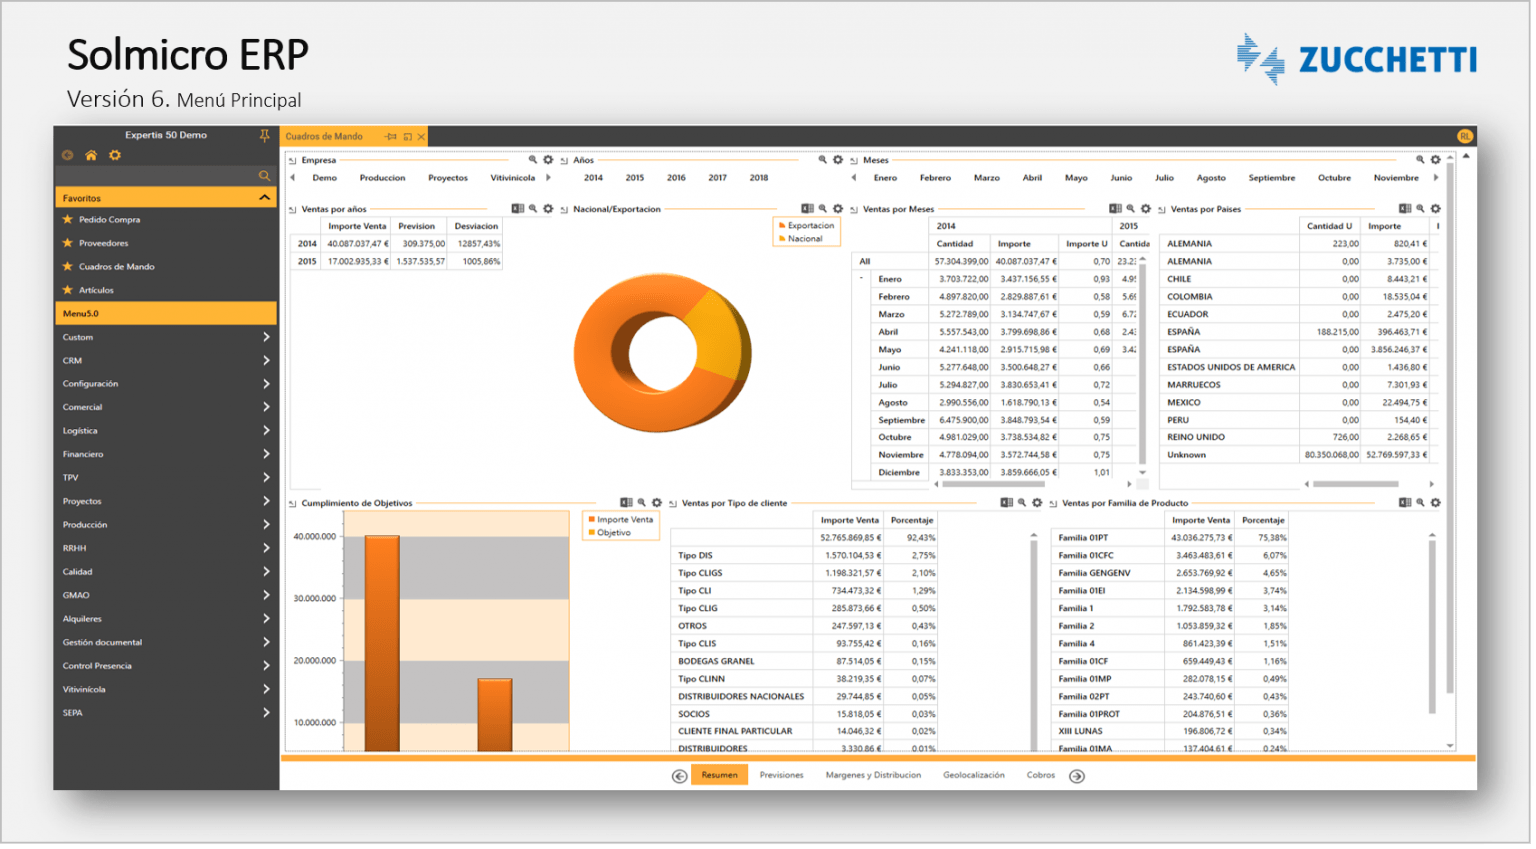Pin the Cuadros de Mando tab
Viewport: 1536px width, 849px height.
pos(392,137)
